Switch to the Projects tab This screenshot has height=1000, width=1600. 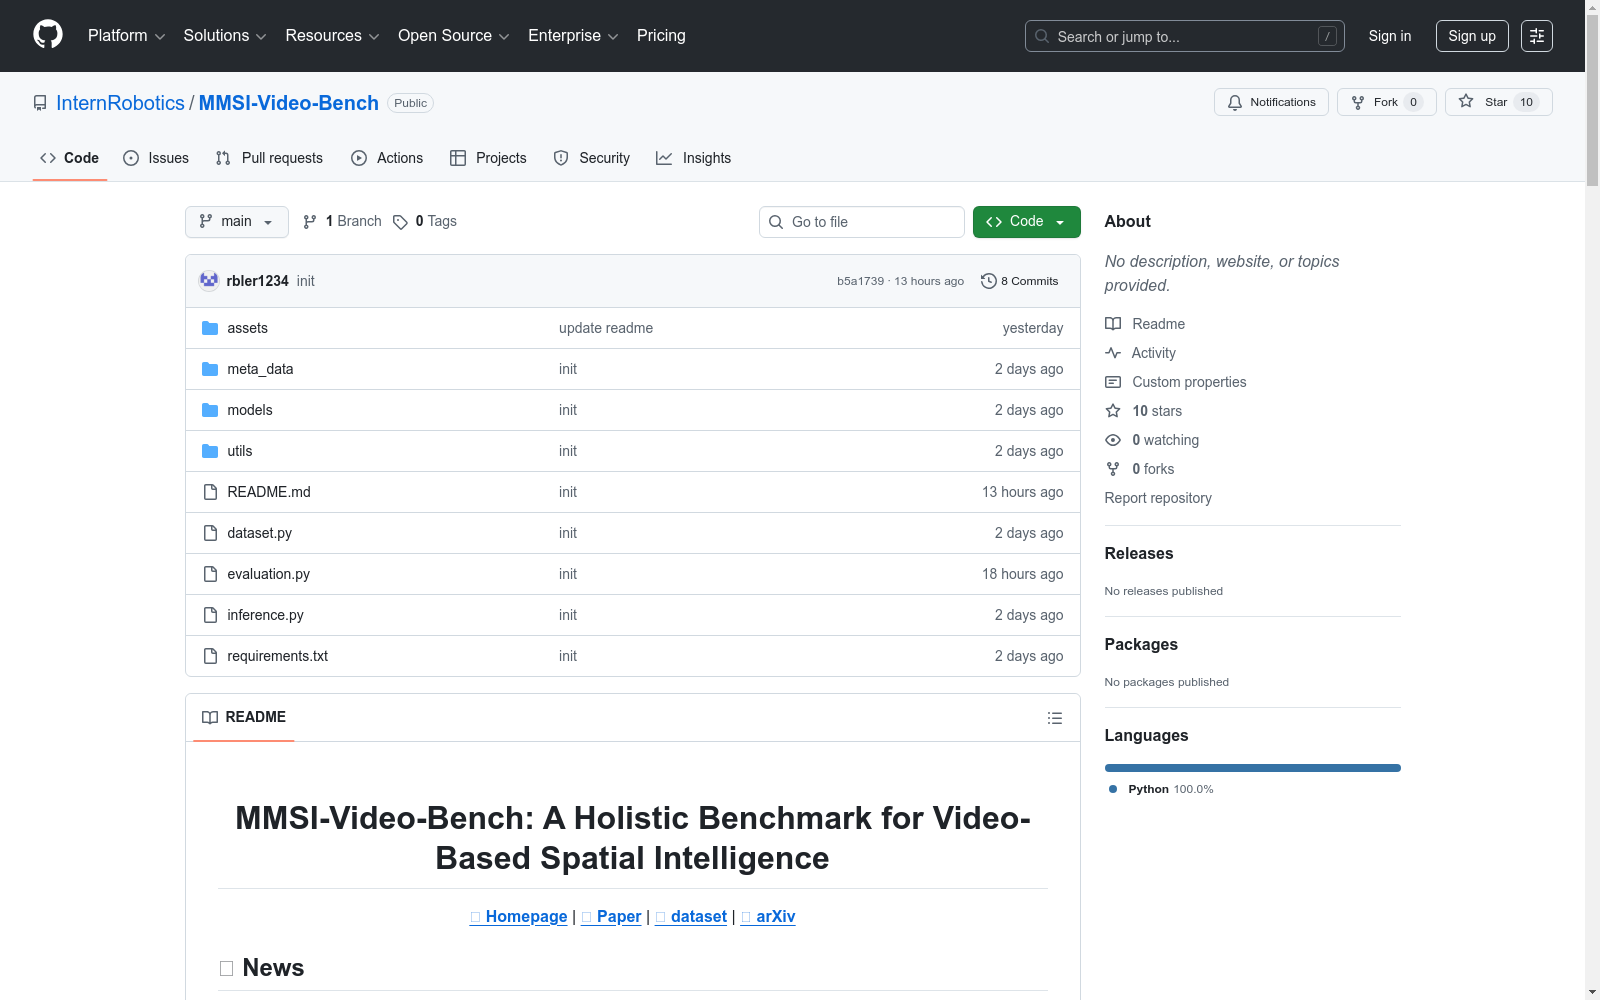pyautogui.click(x=488, y=158)
